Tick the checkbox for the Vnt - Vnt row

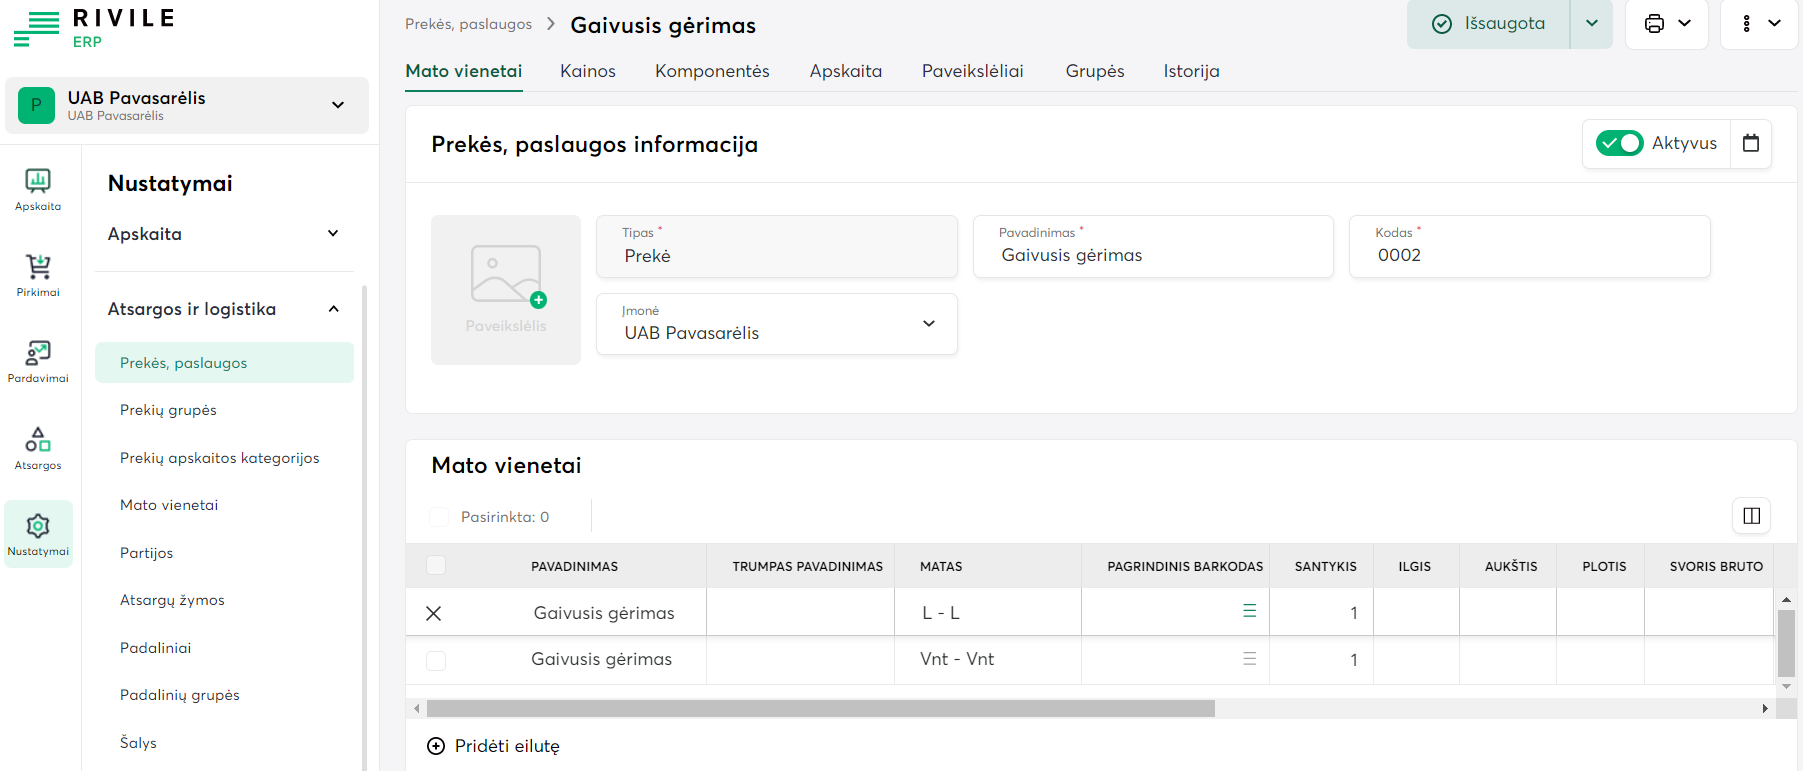click(x=436, y=660)
